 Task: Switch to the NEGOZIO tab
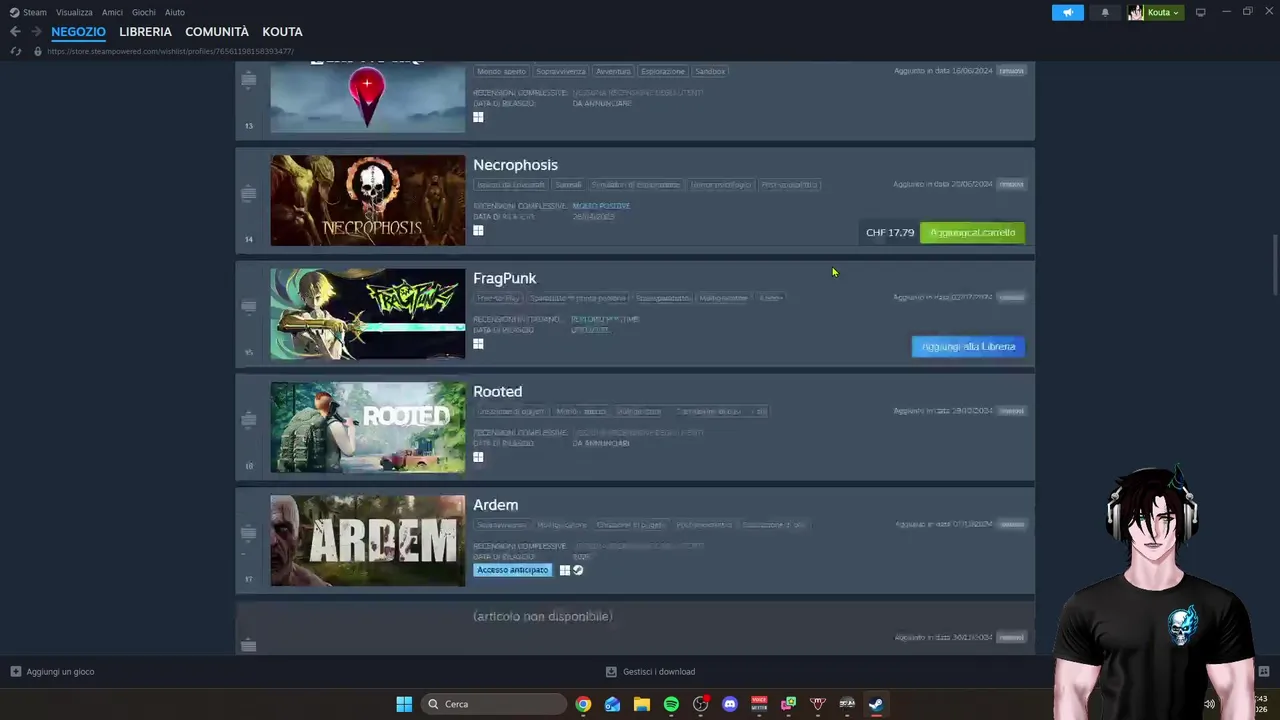click(x=78, y=32)
